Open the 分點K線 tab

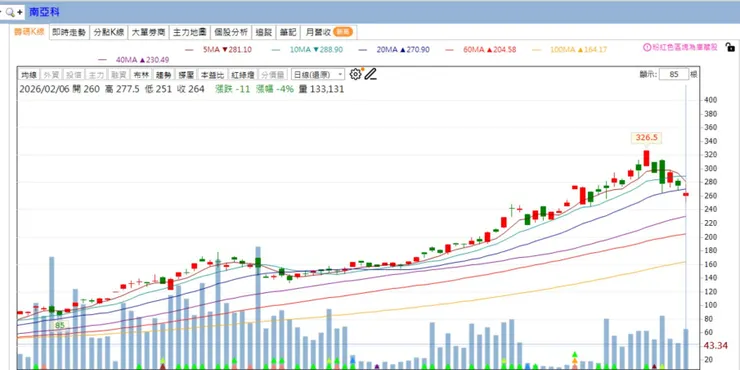[109, 33]
